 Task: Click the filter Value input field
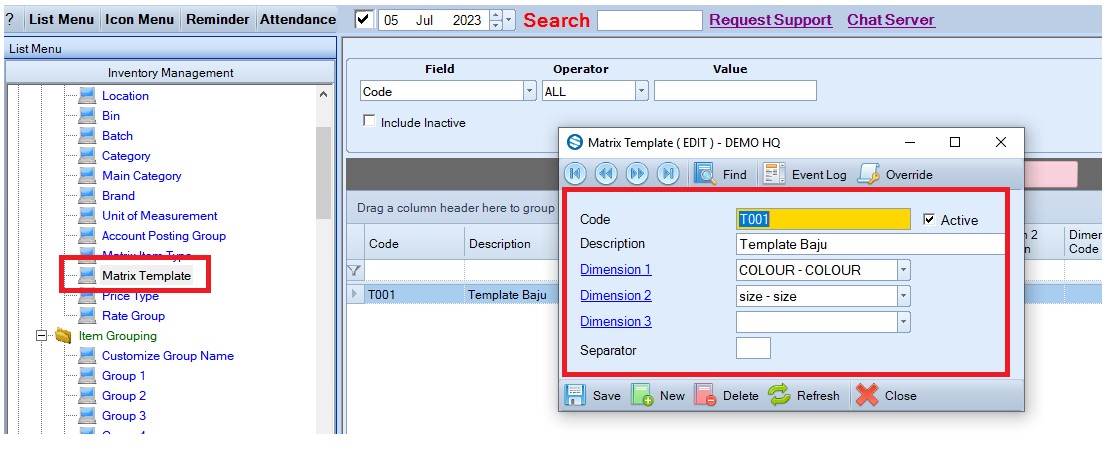pyautogui.click(x=735, y=91)
